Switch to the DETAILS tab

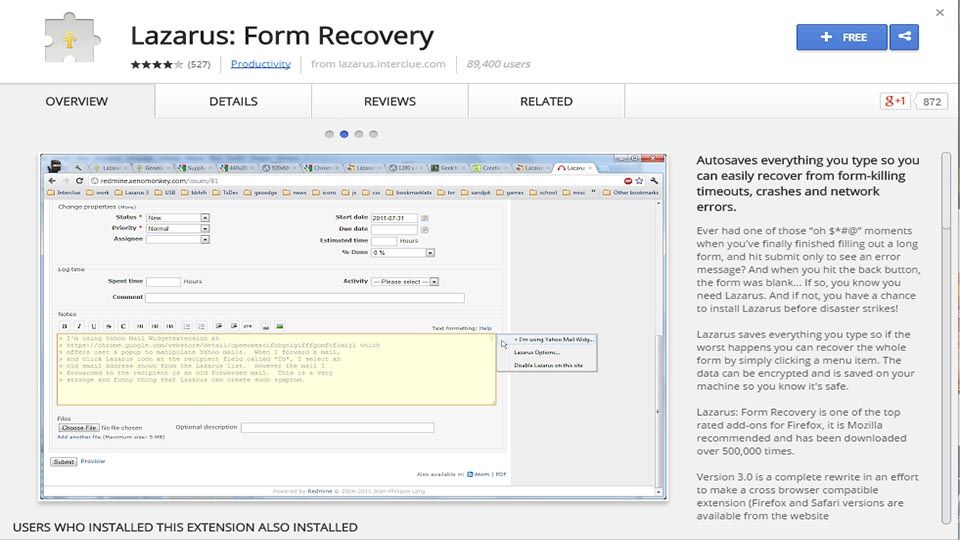coord(233,101)
